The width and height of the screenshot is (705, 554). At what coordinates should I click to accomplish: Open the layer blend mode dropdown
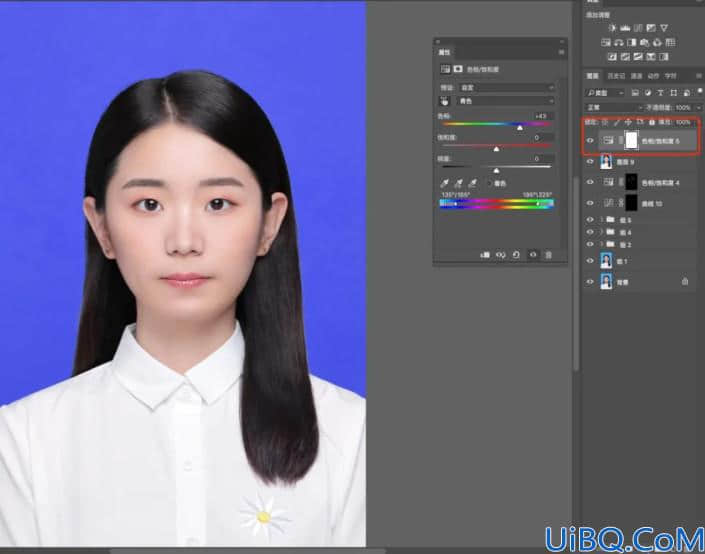[x=614, y=107]
